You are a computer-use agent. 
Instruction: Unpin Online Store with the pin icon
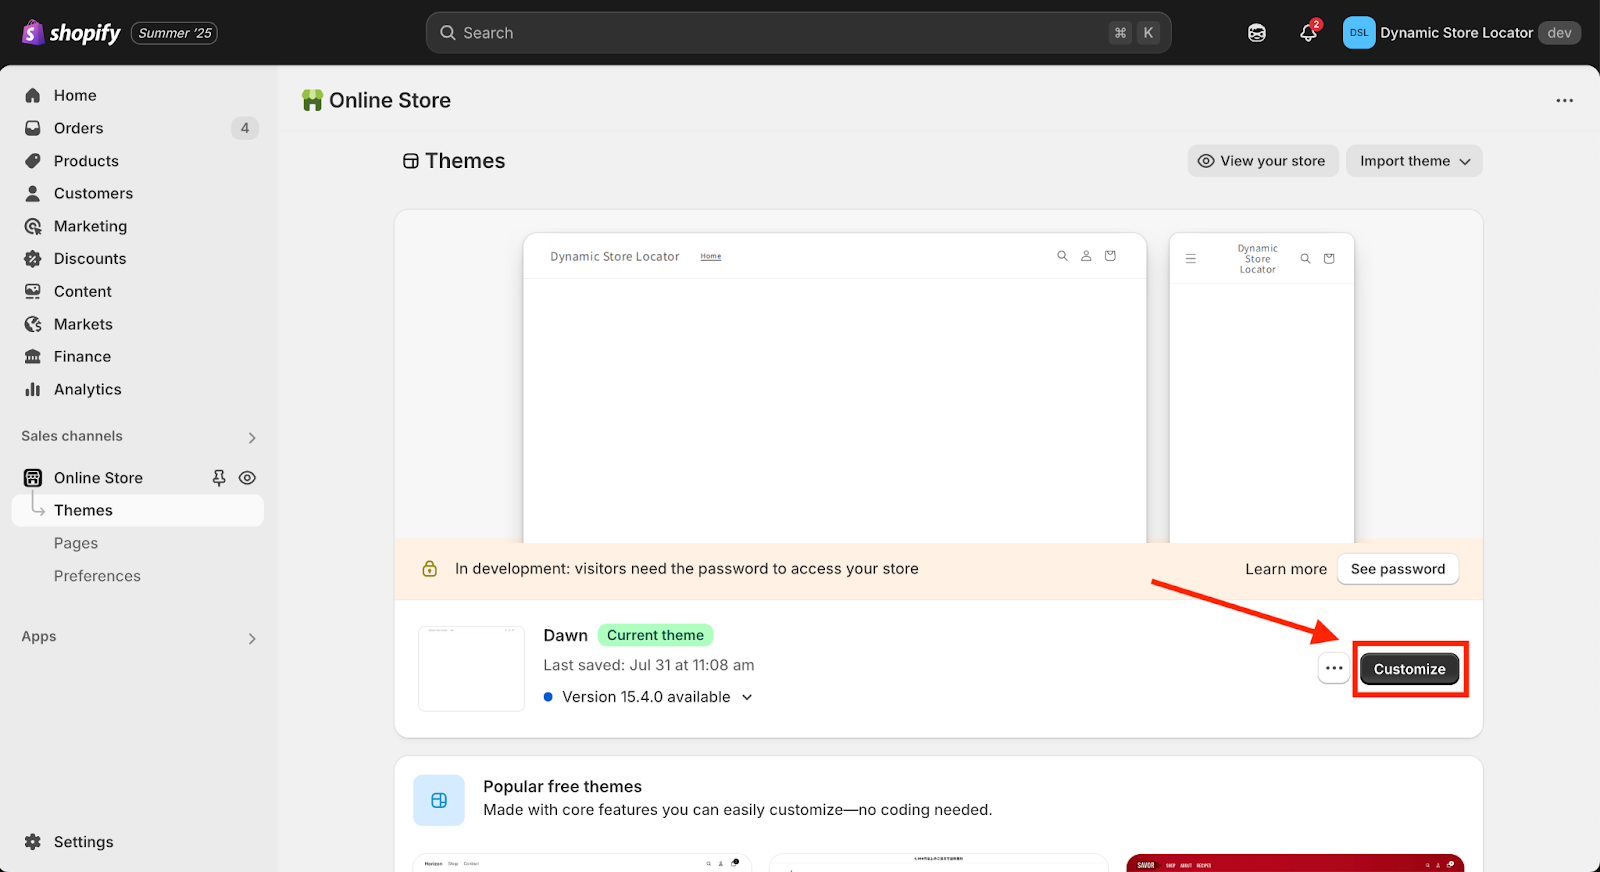(x=219, y=478)
